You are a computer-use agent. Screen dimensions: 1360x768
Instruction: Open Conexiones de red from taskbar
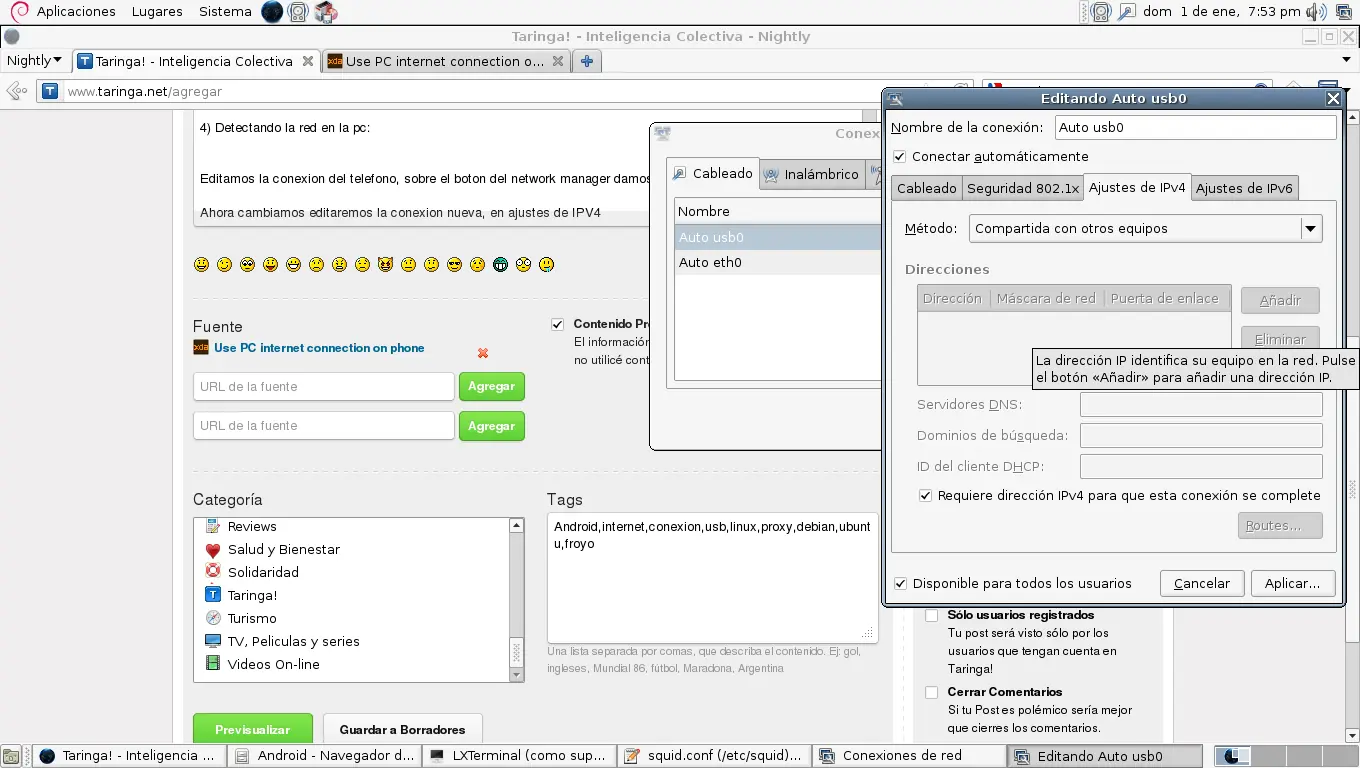tap(907, 756)
